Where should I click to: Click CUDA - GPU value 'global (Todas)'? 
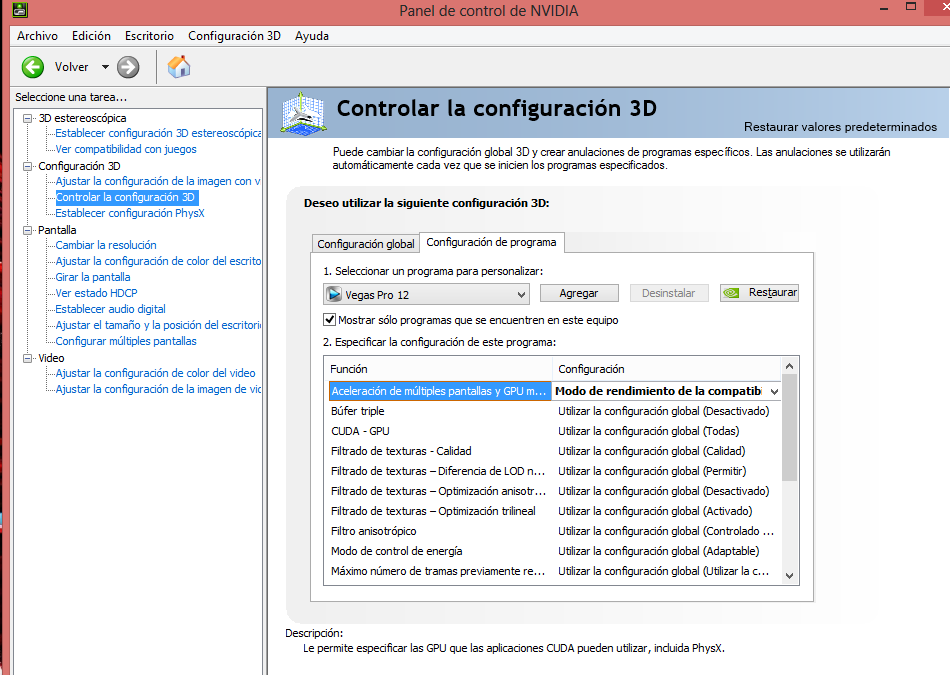coord(648,431)
